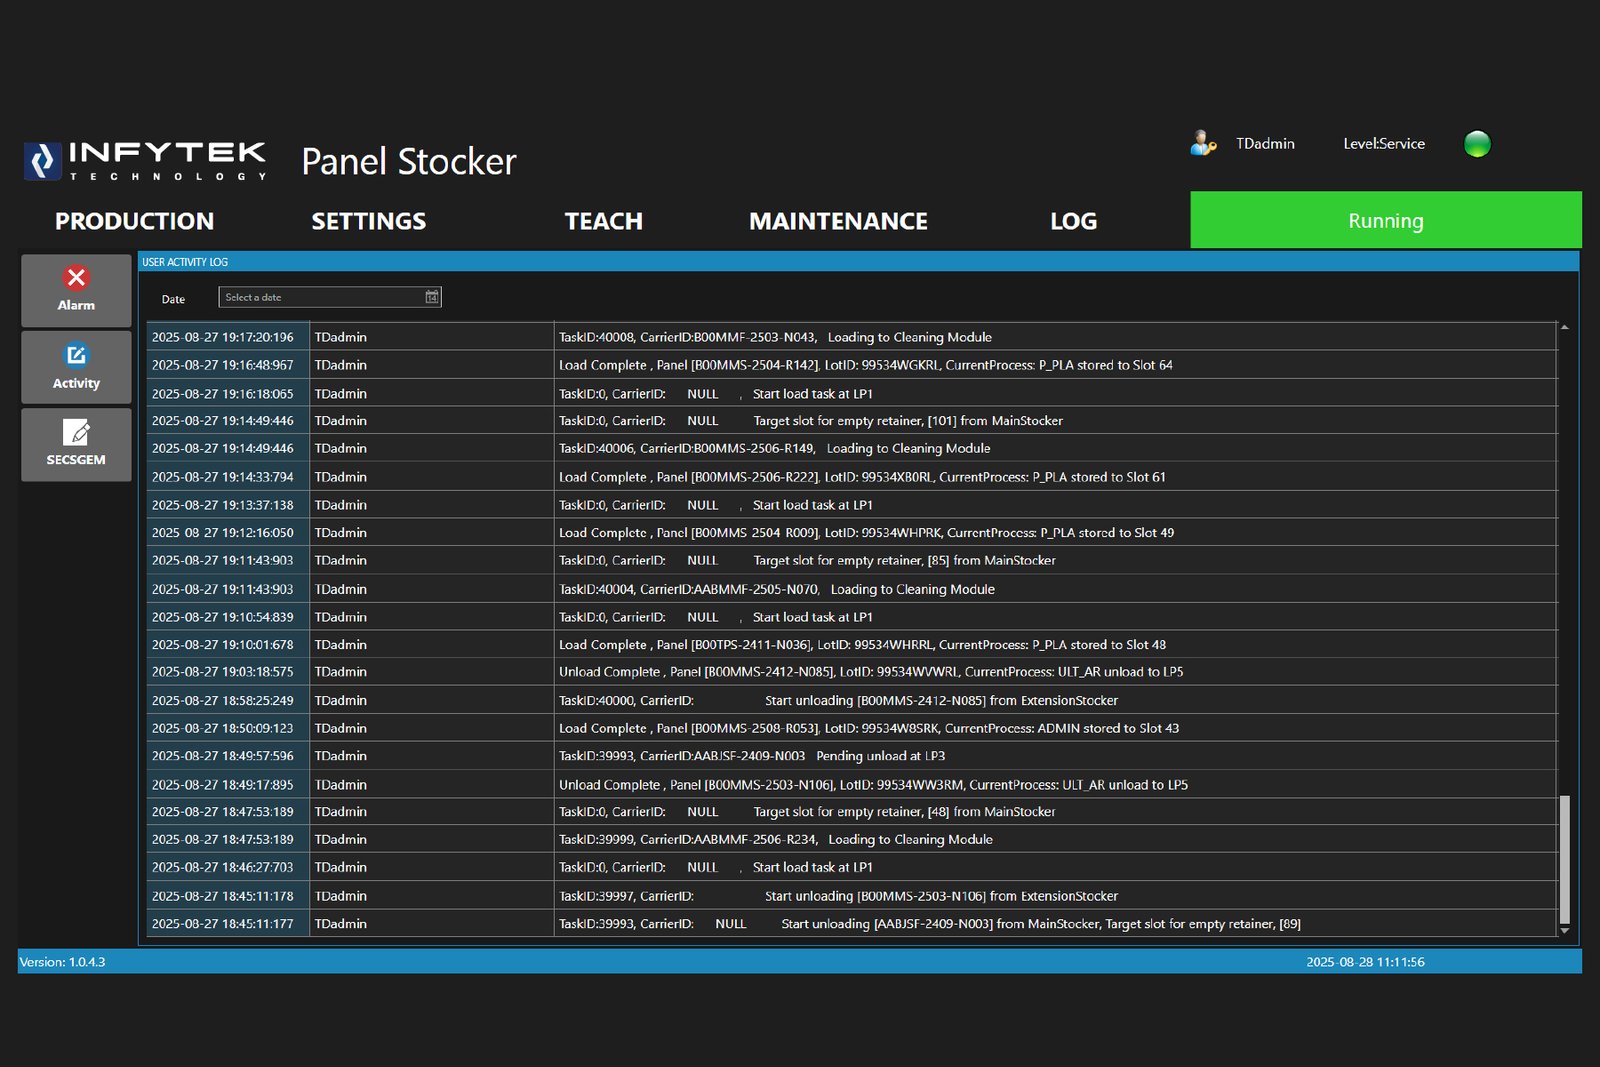Open the calendar date picker icon
The width and height of the screenshot is (1600, 1067).
pyautogui.click(x=431, y=296)
